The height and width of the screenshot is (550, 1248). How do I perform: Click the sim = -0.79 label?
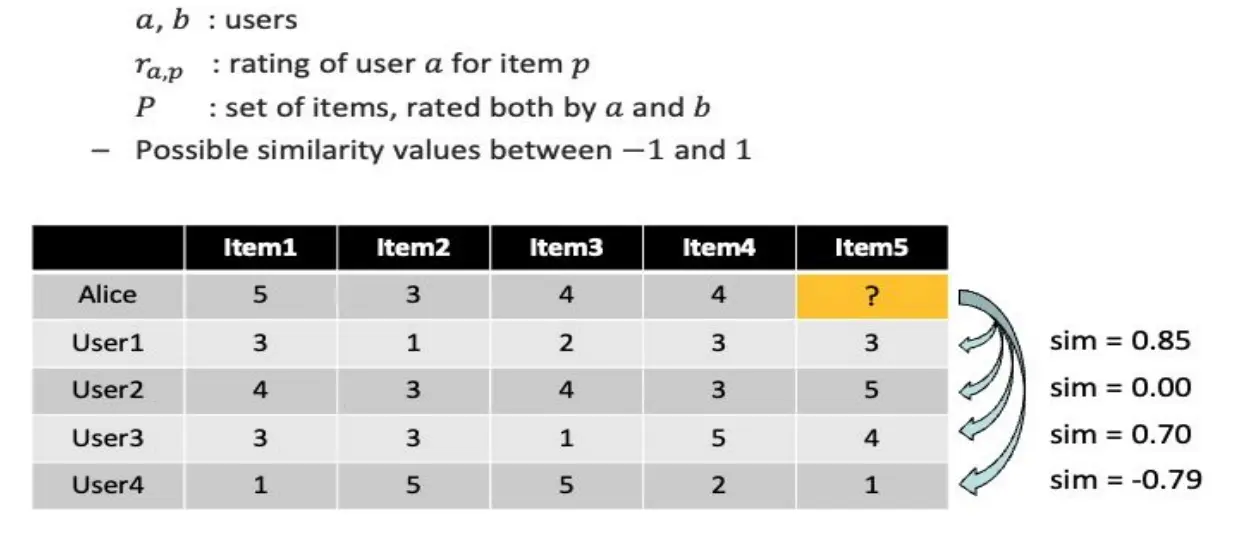1125,480
